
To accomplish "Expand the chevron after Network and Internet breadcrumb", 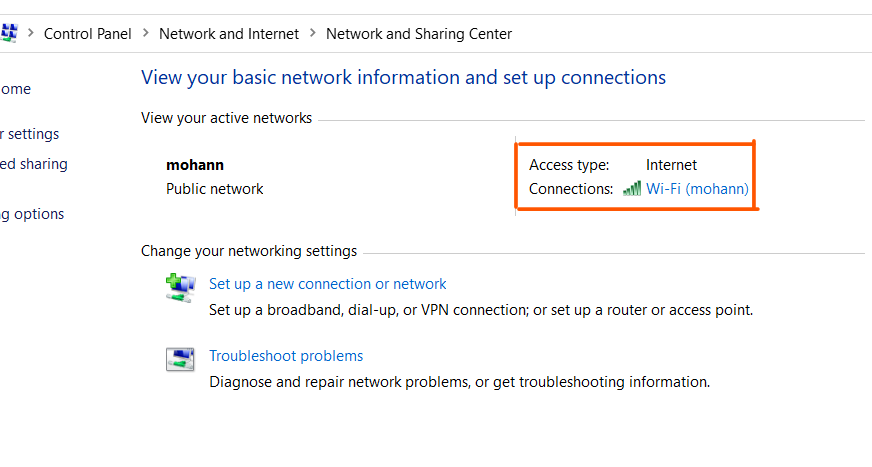I will (313, 34).
